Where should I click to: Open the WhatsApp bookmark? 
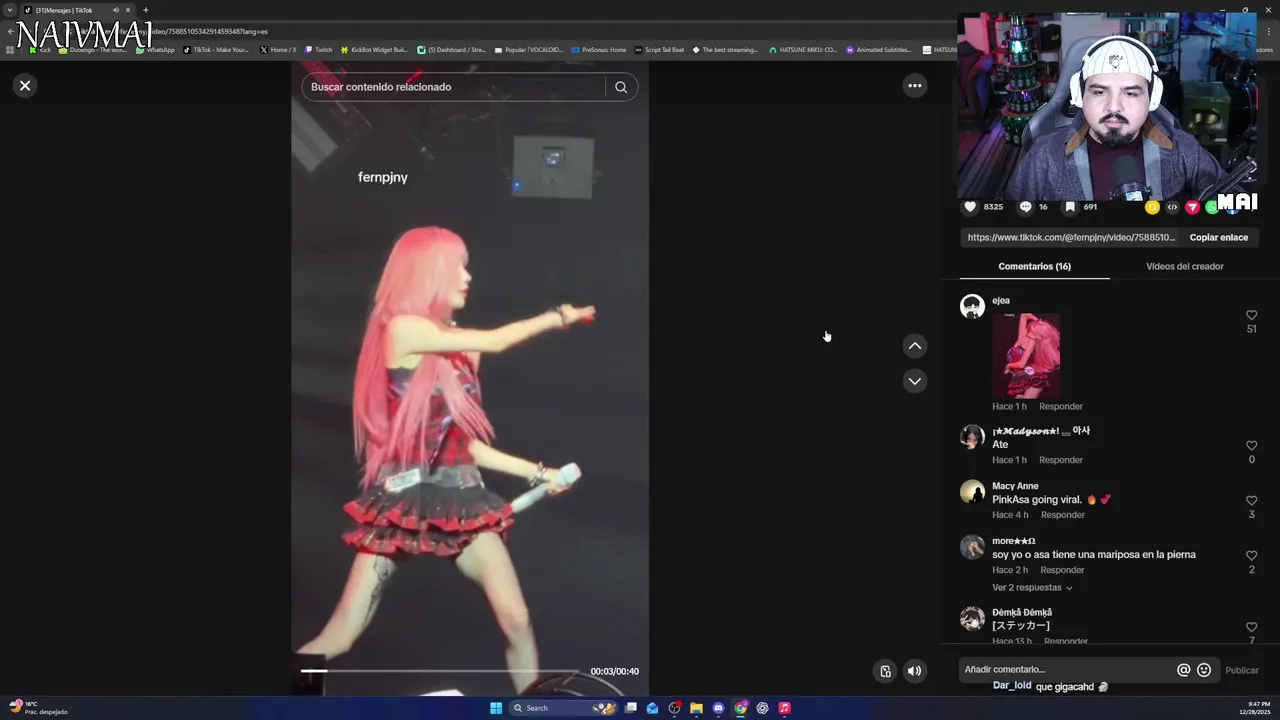point(155,50)
